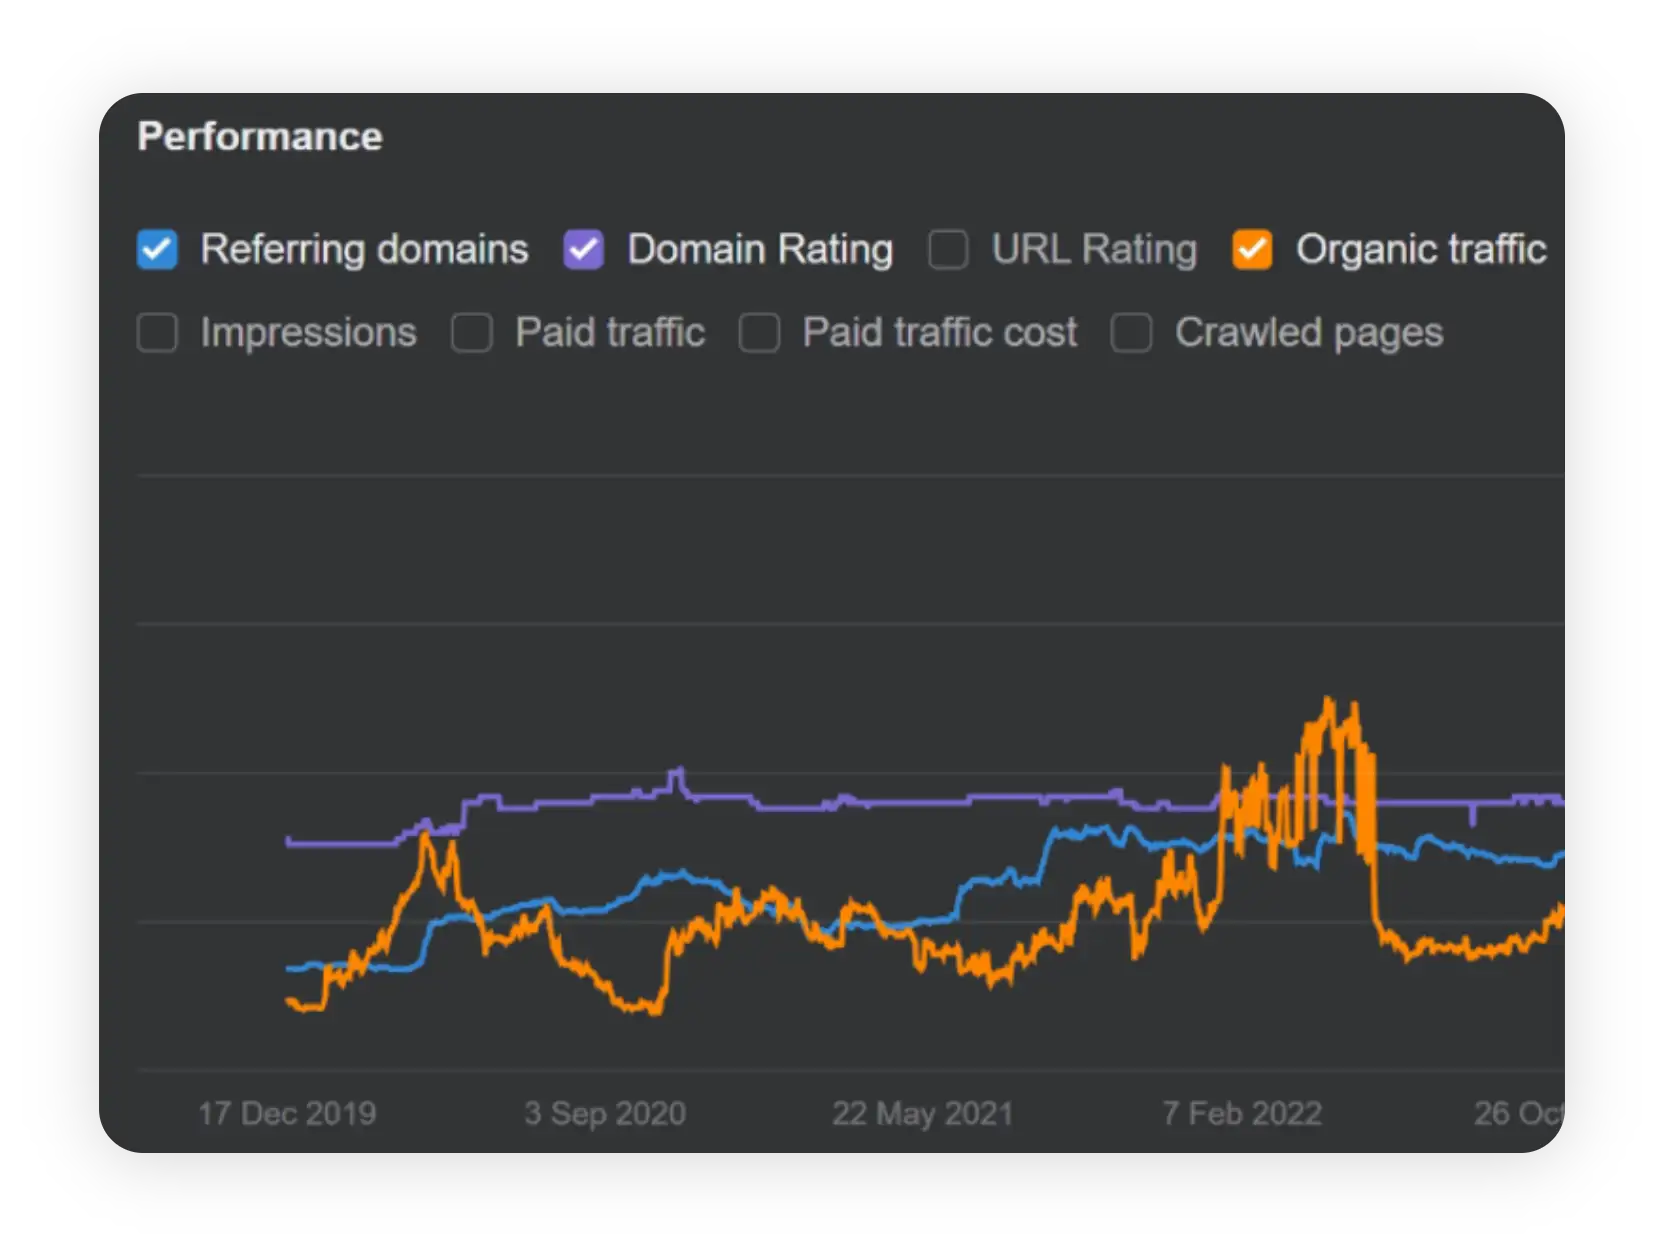The image size is (1664, 1258).
Task: Select the 17 Dec 2019 axis label
Action: point(287,1113)
